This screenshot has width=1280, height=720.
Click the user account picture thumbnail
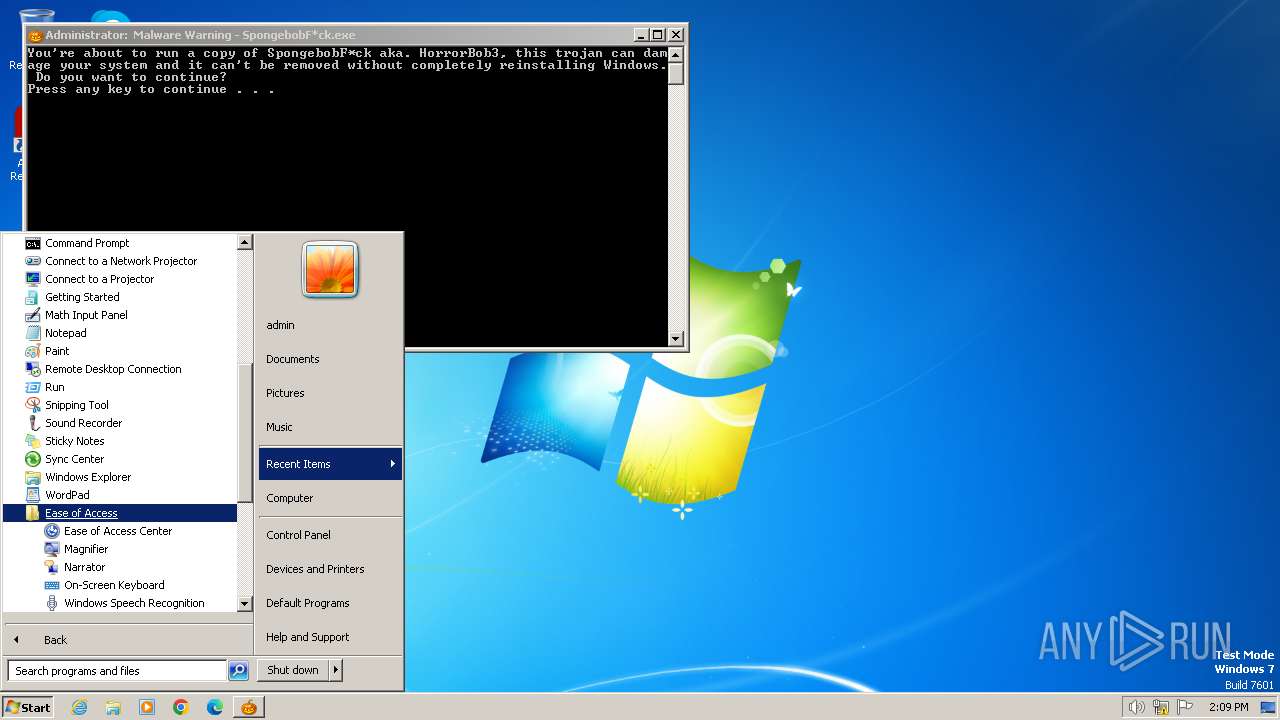click(x=330, y=269)
